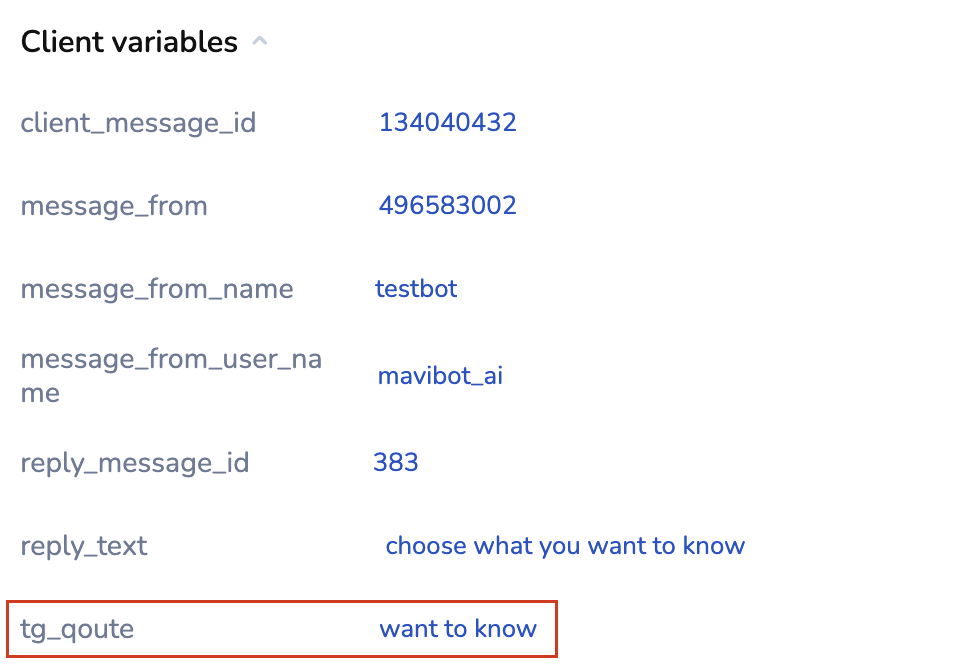Click the message_from value 496583002
This screenshot has height=668, width=970.
(447, 205)
